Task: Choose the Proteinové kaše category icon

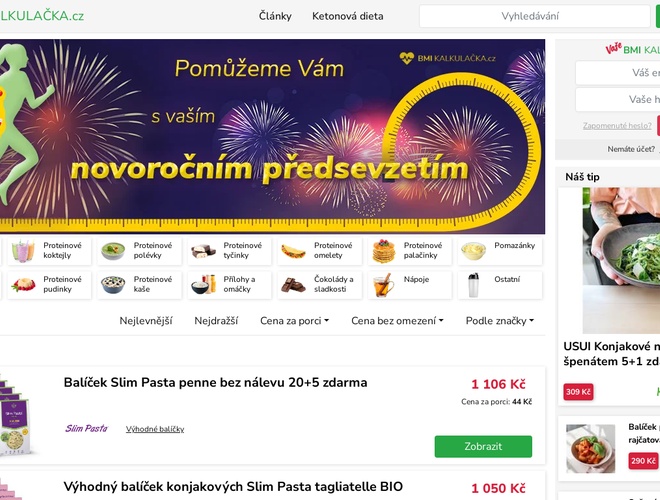Action: click(x=113, y=285)
